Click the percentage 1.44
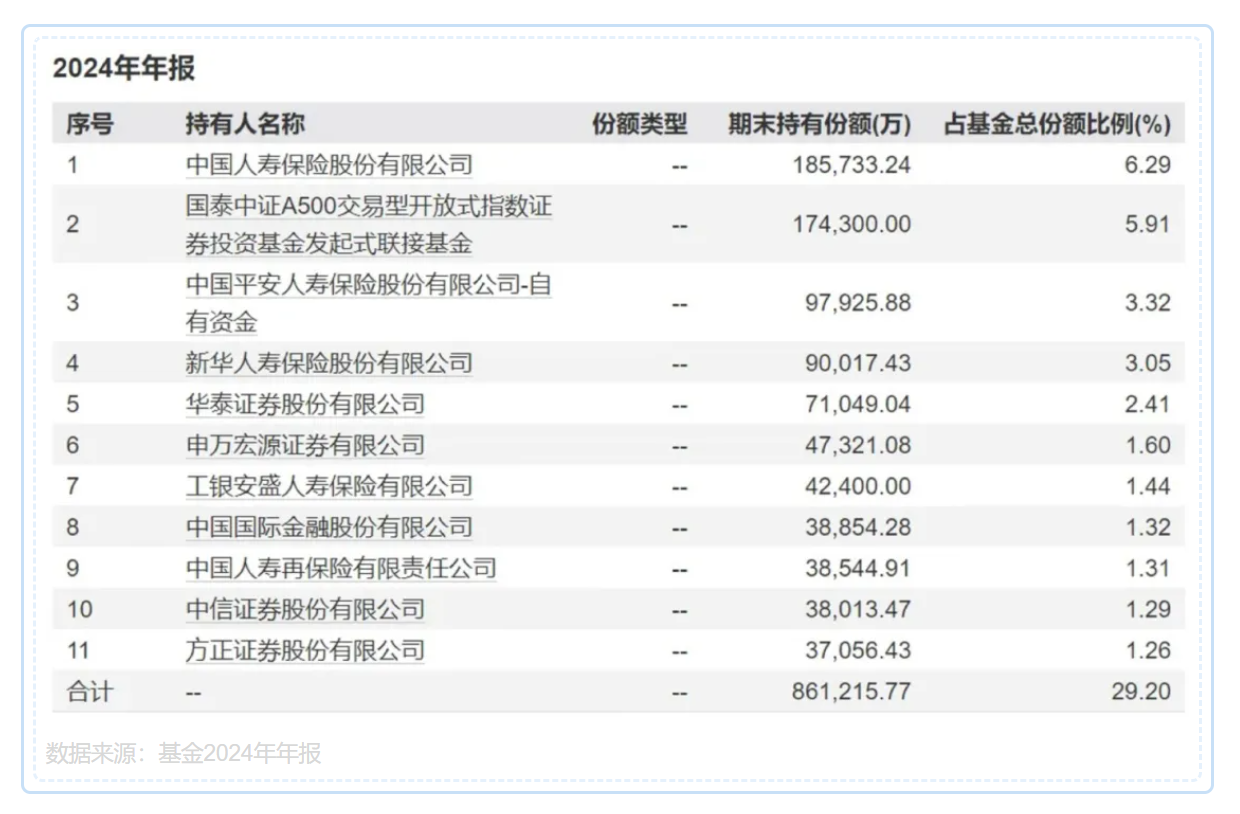The width and height of the screenshot is (1240, 814). point(1148,486)
